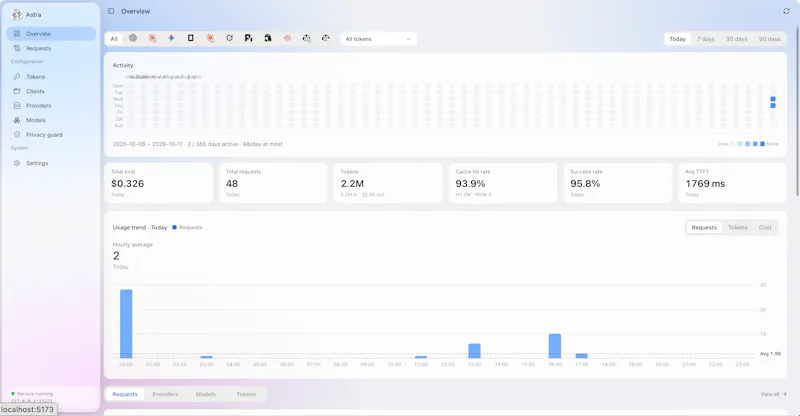Open Privacy guard settings
The height and width of the screenshot is (416, 800).
pos(51,135)
